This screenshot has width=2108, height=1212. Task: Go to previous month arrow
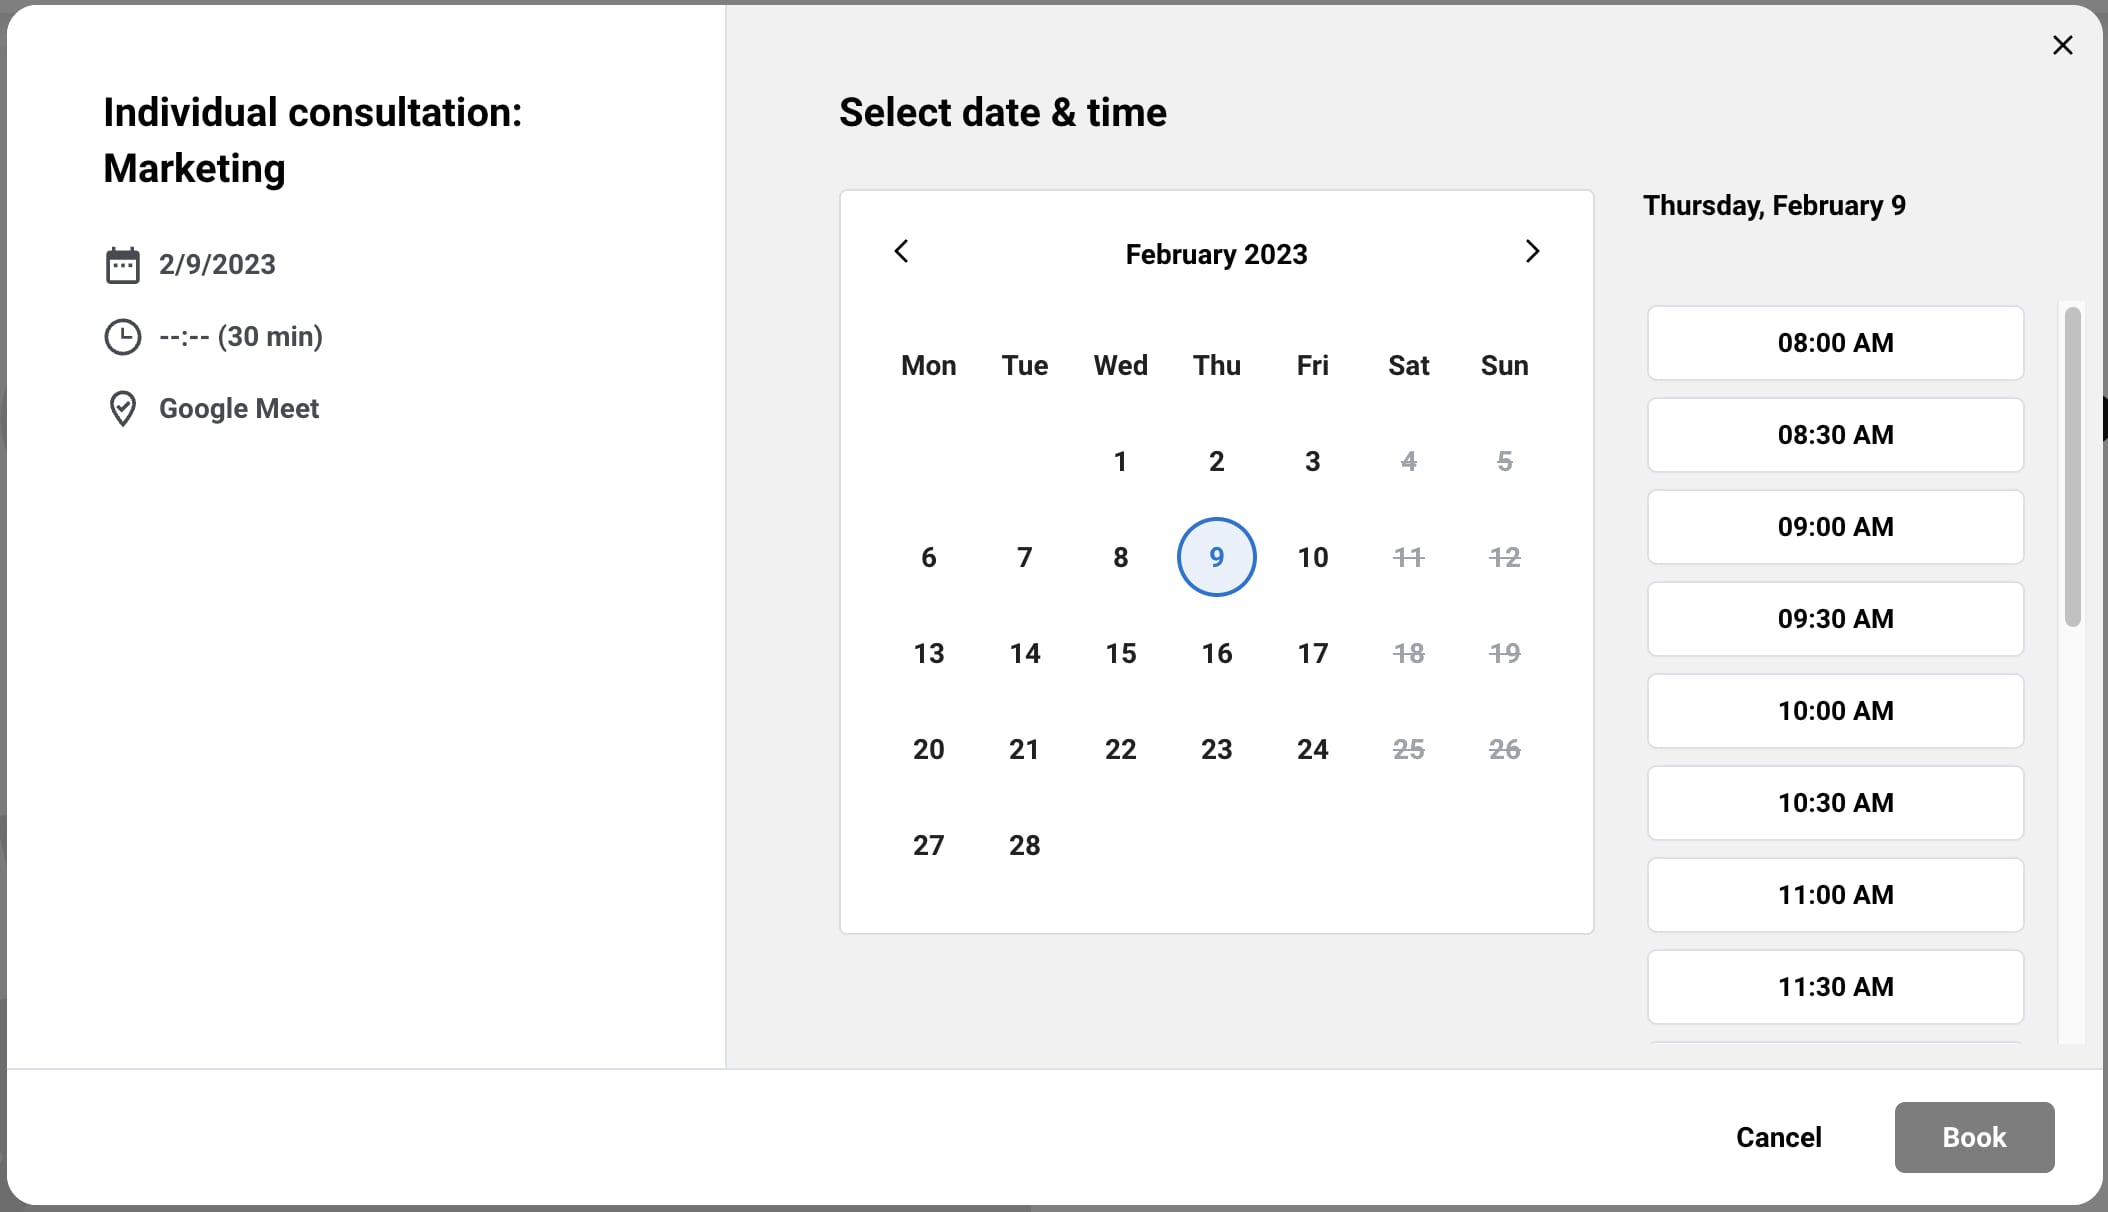(x=901, y=251)
